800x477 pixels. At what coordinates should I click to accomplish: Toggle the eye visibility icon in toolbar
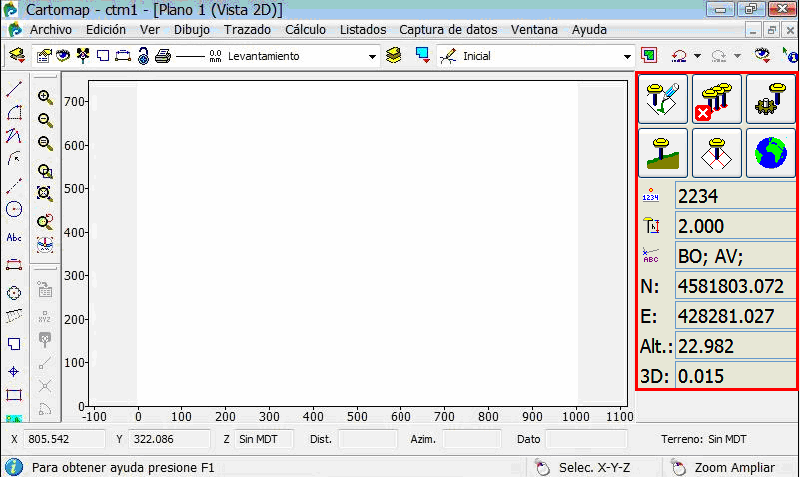click(x=65, y=56)
